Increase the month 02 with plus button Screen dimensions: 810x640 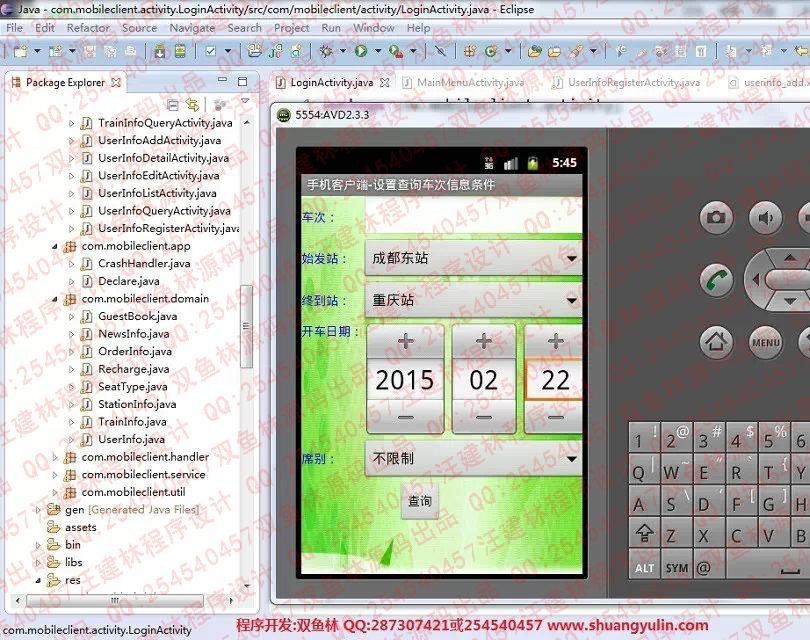(x=484, y=341)
